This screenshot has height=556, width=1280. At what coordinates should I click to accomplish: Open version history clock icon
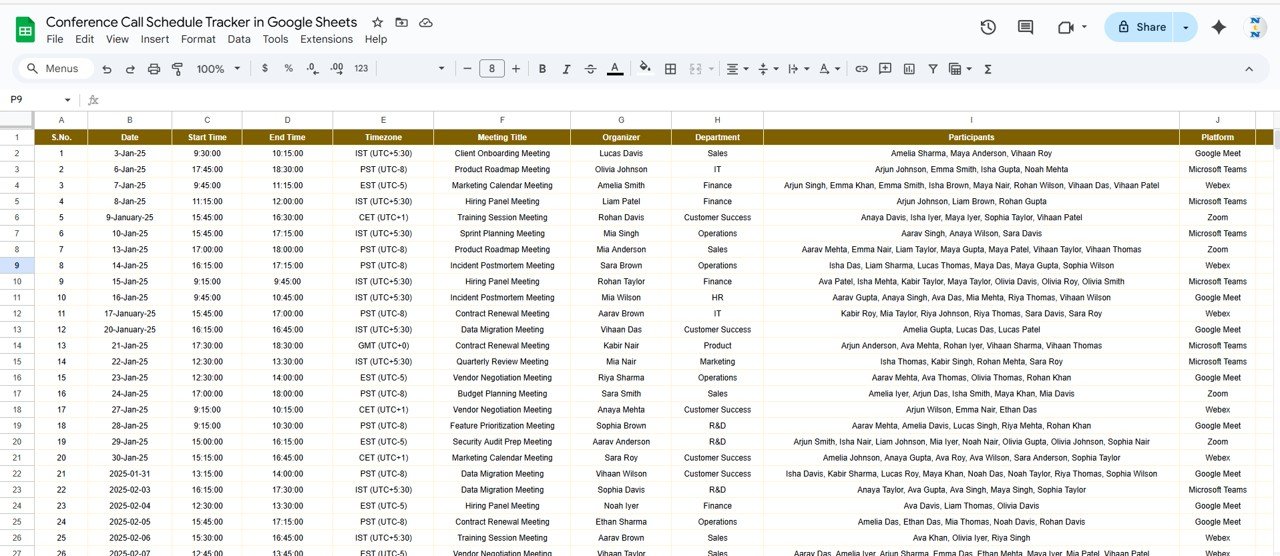point(988,27)
